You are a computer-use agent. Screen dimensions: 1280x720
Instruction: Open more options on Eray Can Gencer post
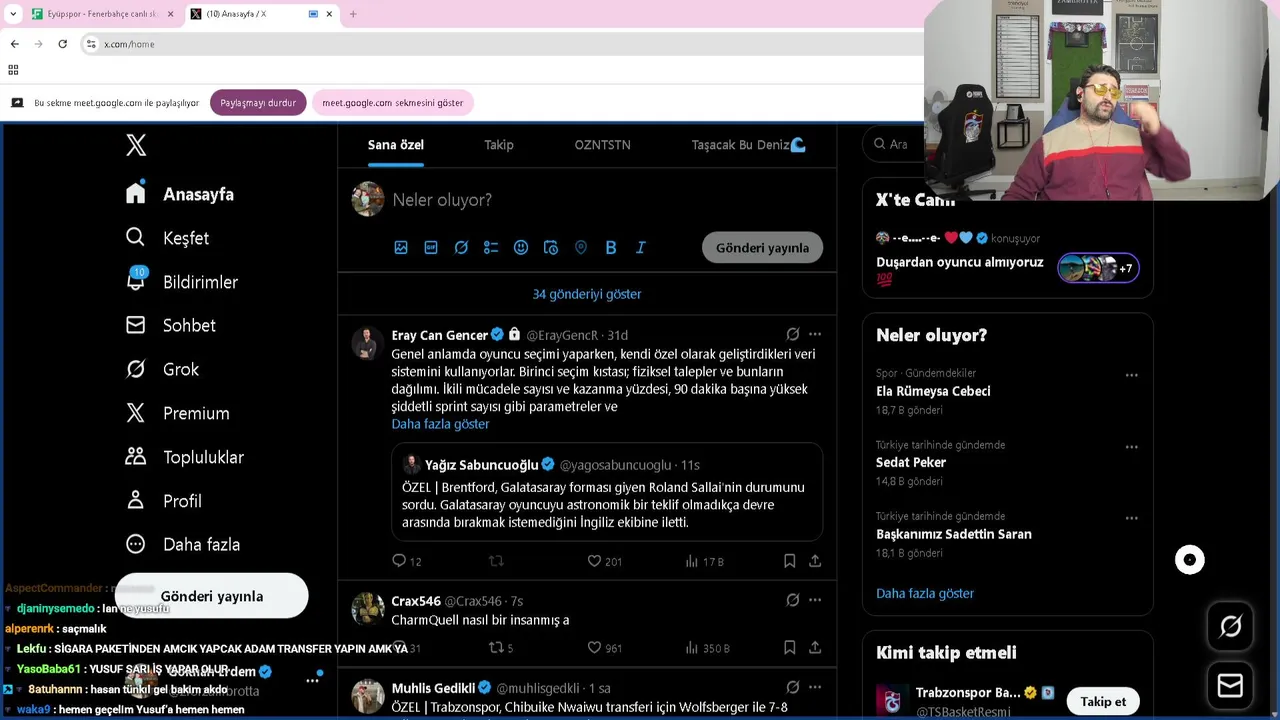click(x=815, y=334)
